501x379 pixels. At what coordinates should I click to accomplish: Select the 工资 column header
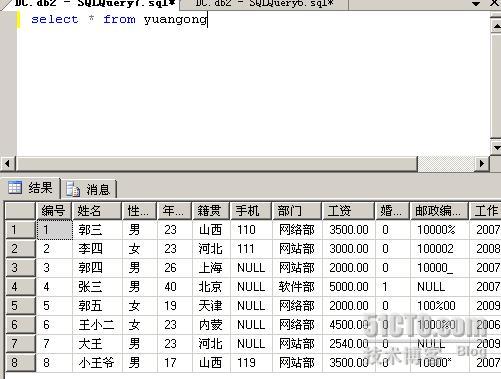point(348,211)
